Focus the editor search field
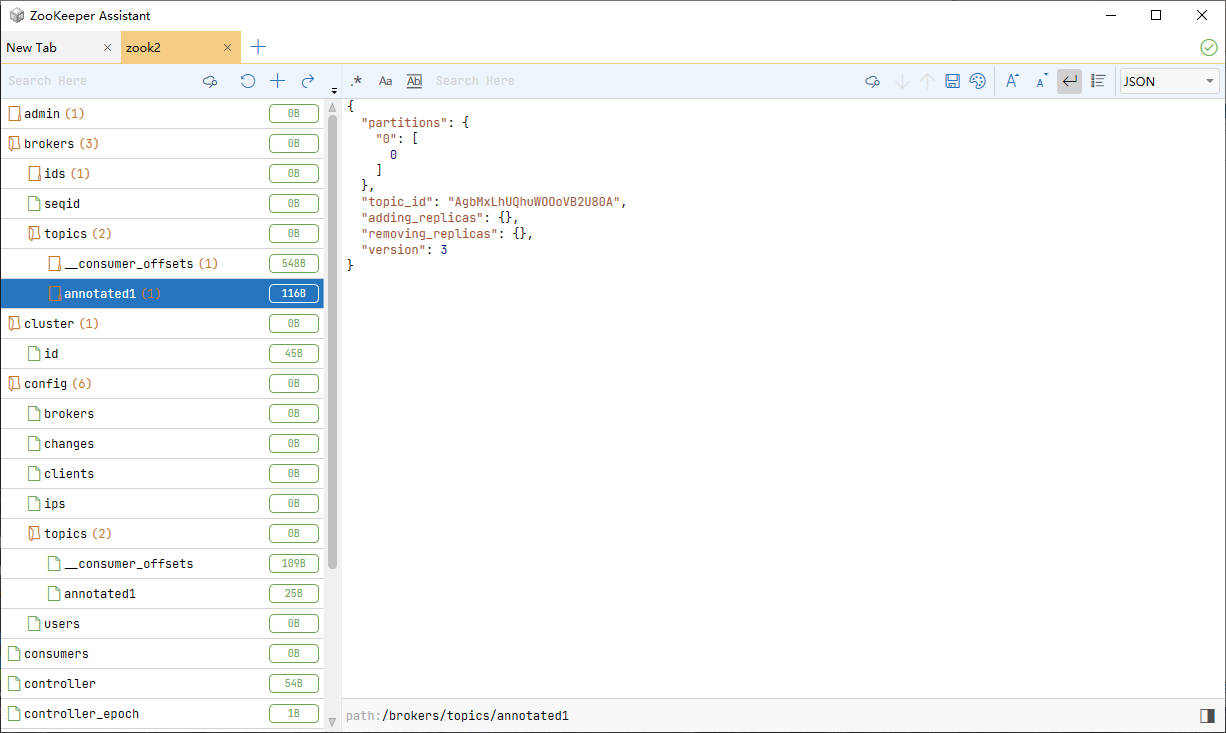Image resolution: width=1226 pixels, height=733 pixels. pyautogui.click(x=645, y=81)
